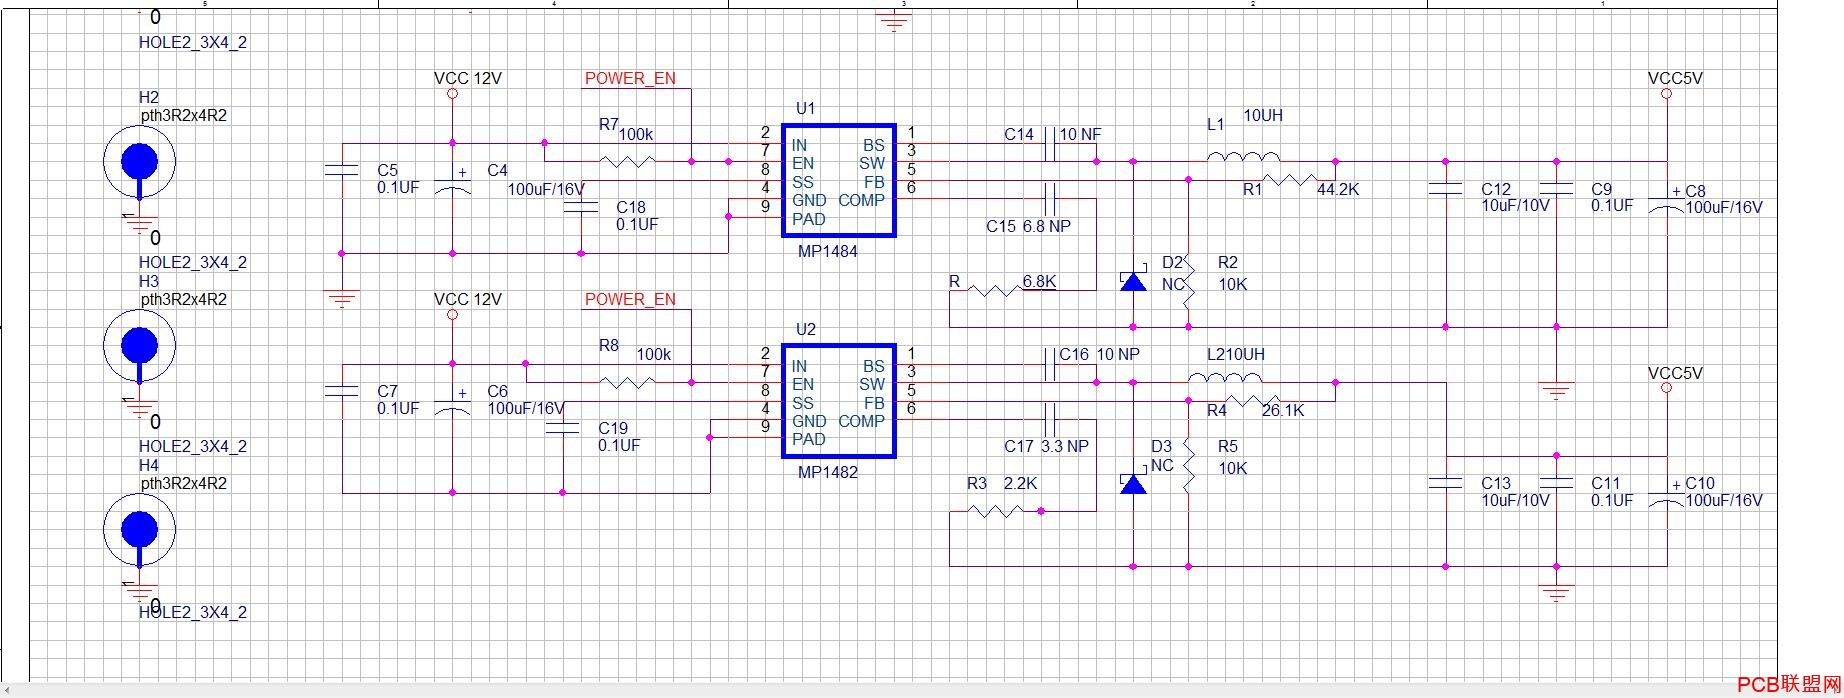This screenshot has height=698, width=1844.
Task: Click the ground symbol below C5
Action: click(x=342, y=298)
